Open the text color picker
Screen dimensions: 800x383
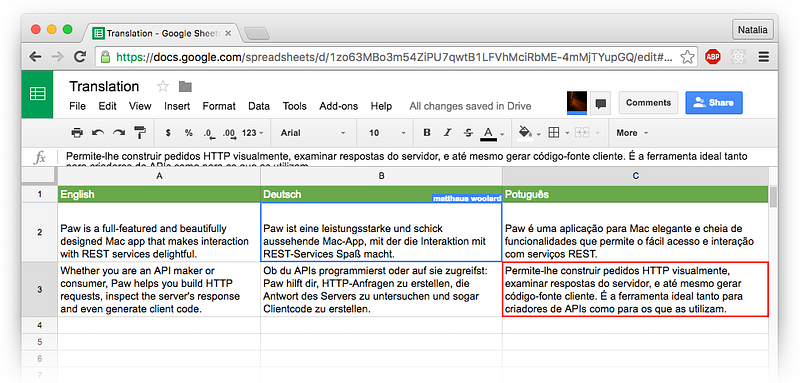(x=488, y=134)
